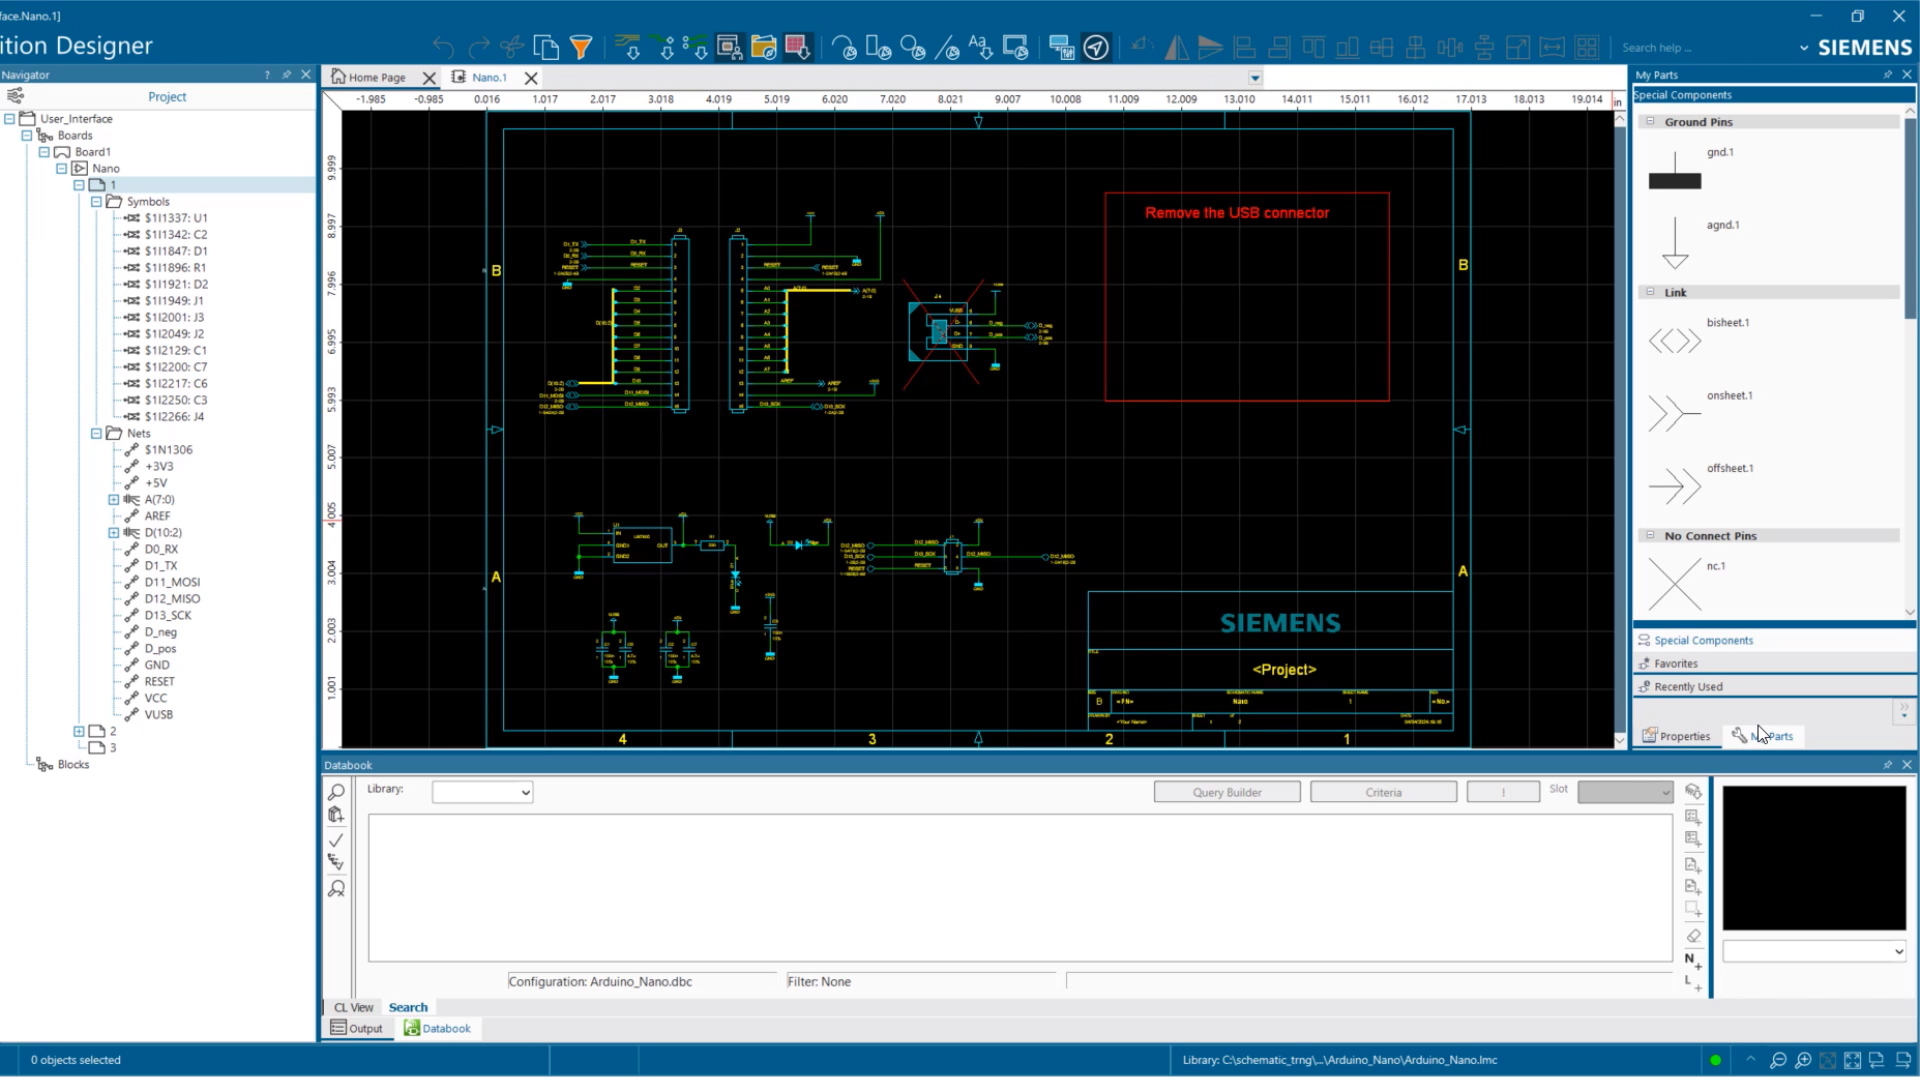Click the verify checkmark icon in the Databook sidebar
The width and height of the screenshot is (1920, 1080).
[x=337, y=841]
